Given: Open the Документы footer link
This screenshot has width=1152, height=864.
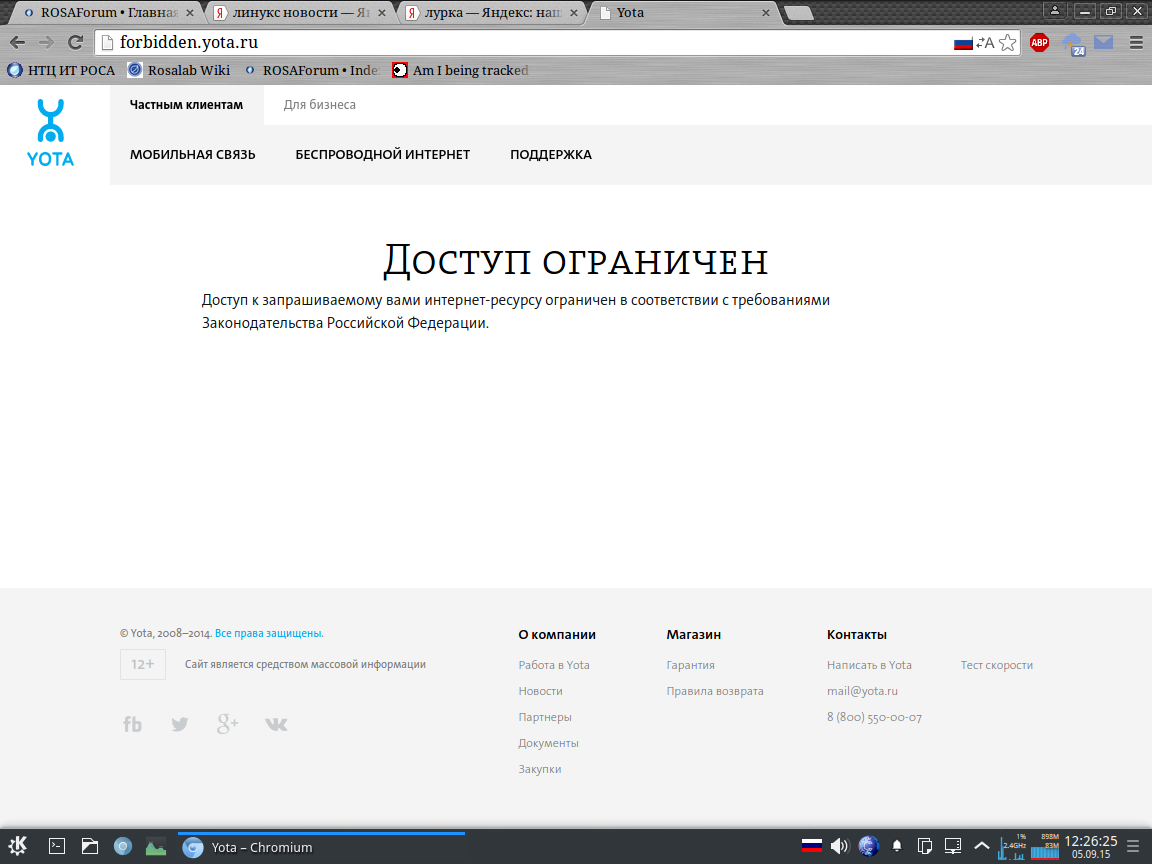Looking at the screenshot, I should coord(549,743).
